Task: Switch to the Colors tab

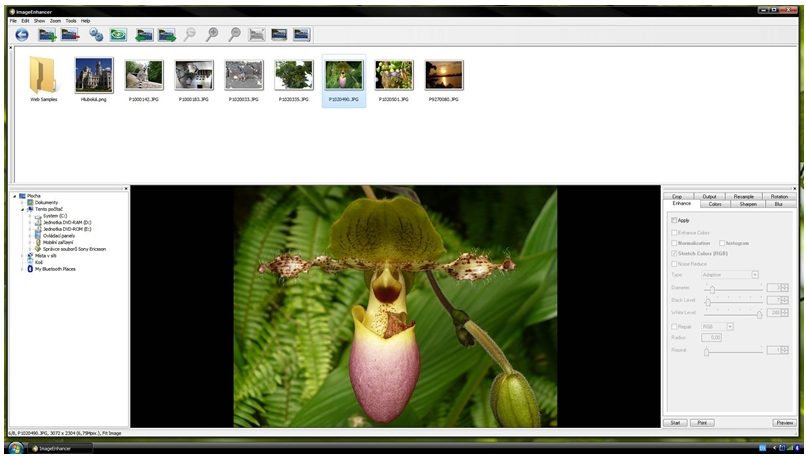Action: [715, 204]
